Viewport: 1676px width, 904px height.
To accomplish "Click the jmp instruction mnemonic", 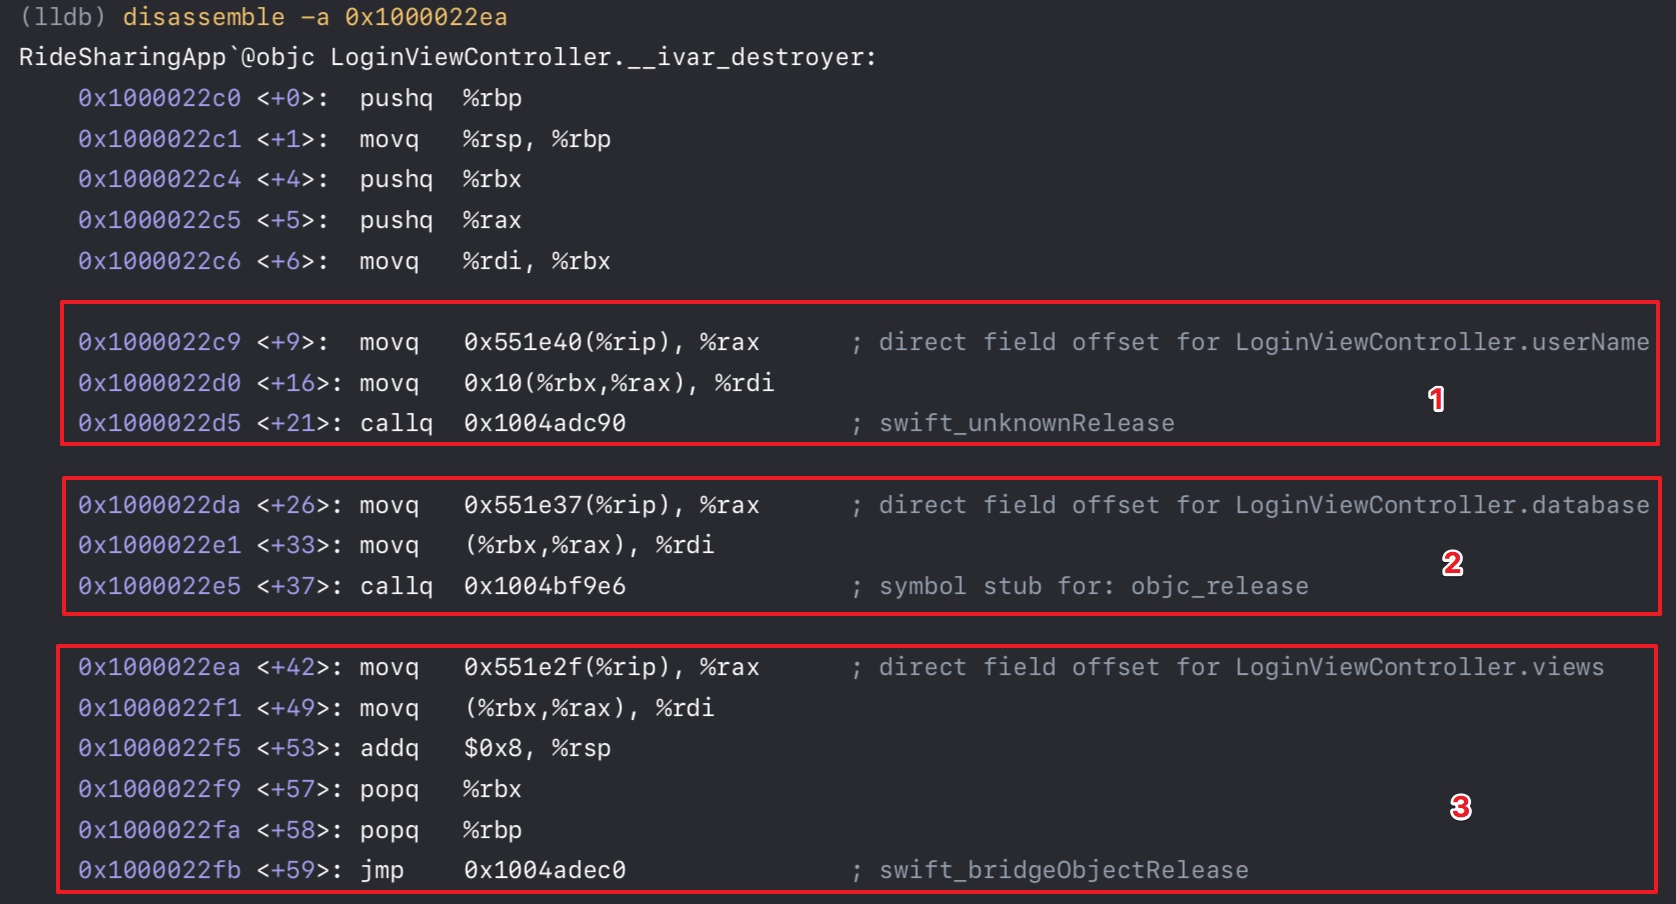I will pos(382,870).
